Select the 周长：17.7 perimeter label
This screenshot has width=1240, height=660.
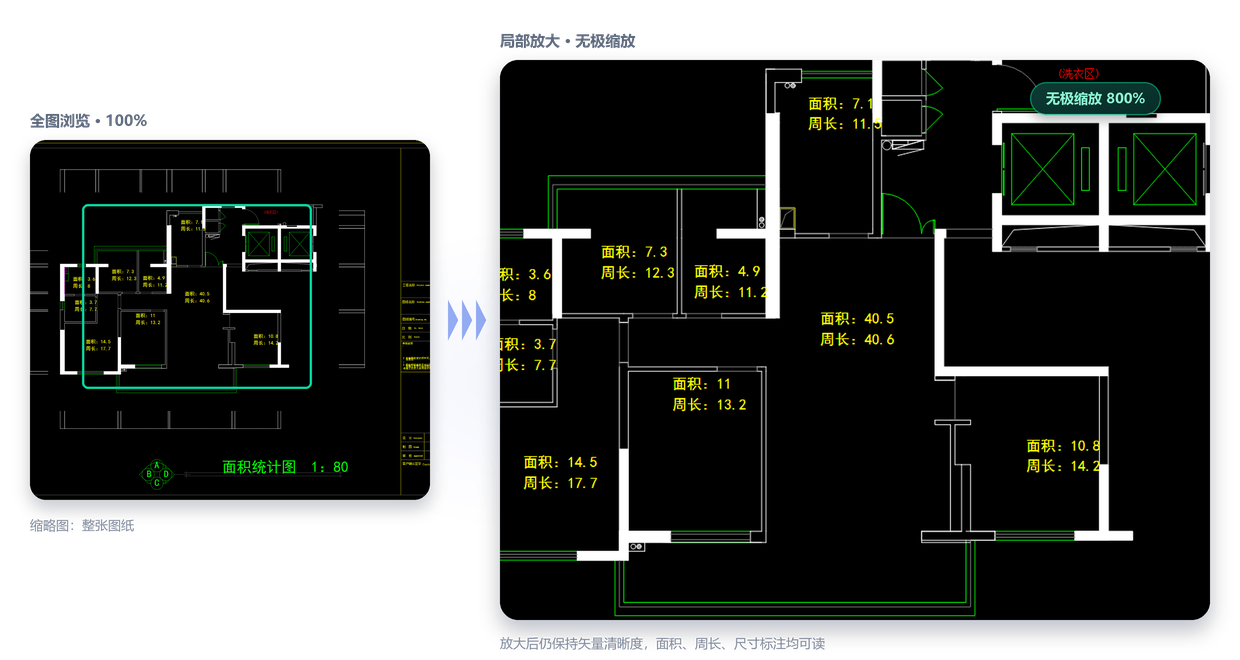[x=560, y=483]
